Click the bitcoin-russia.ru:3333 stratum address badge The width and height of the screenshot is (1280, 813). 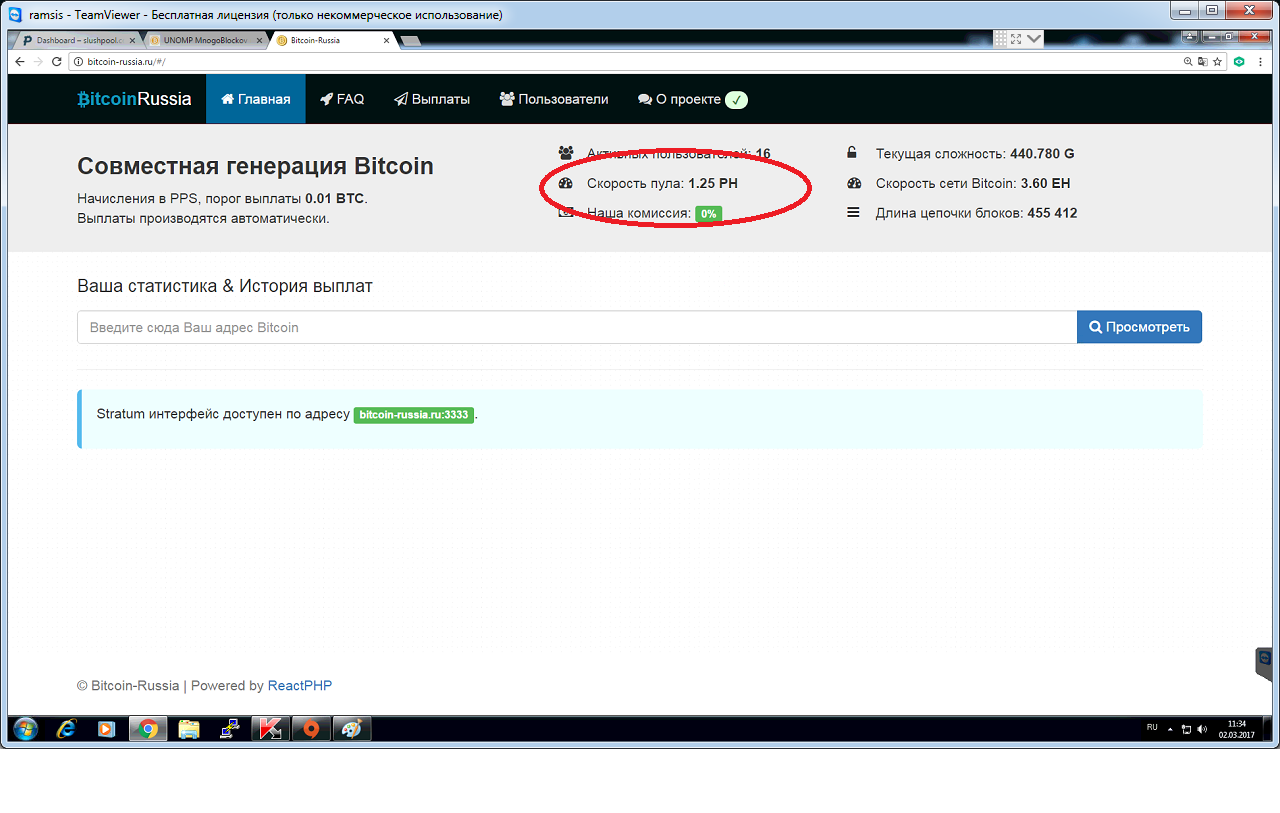coord(414,414)
